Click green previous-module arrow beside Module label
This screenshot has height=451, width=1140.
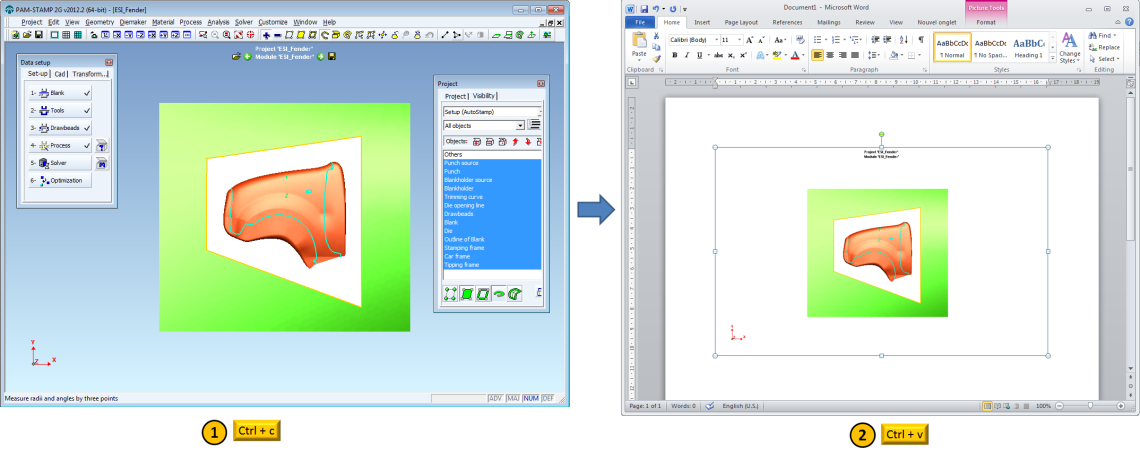tap(248, 57)
